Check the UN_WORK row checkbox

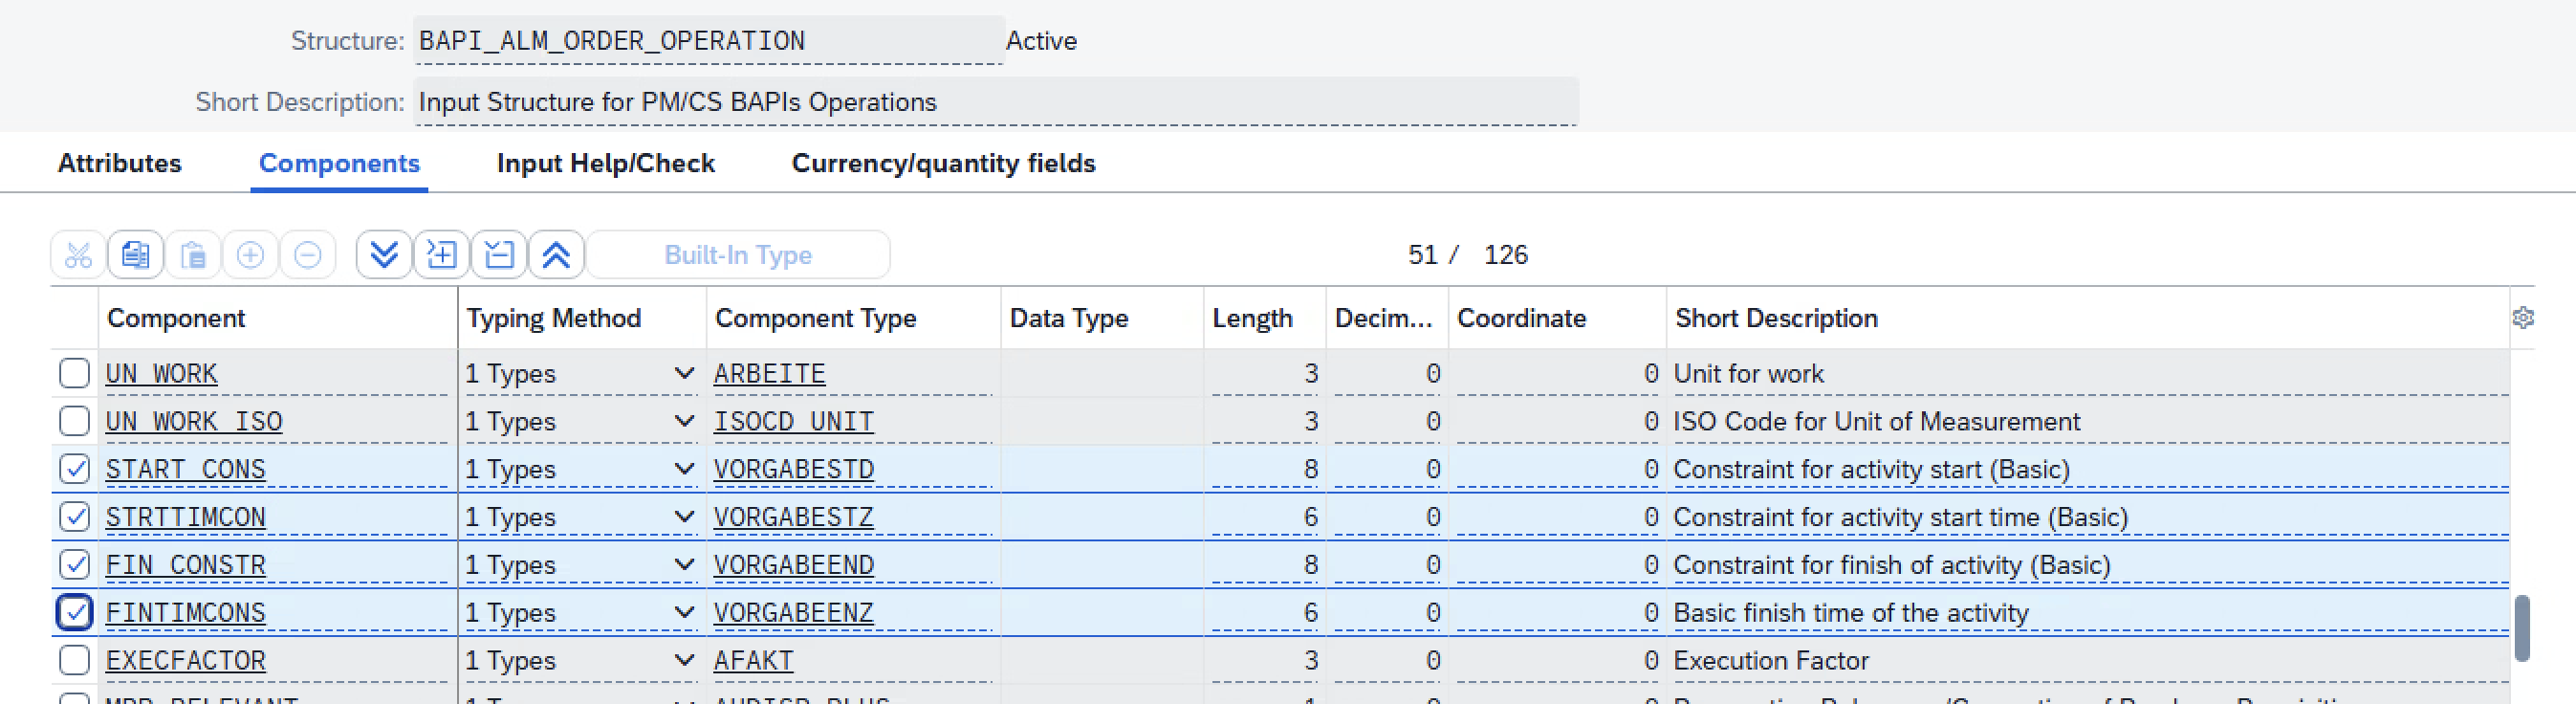click(75, 373)
